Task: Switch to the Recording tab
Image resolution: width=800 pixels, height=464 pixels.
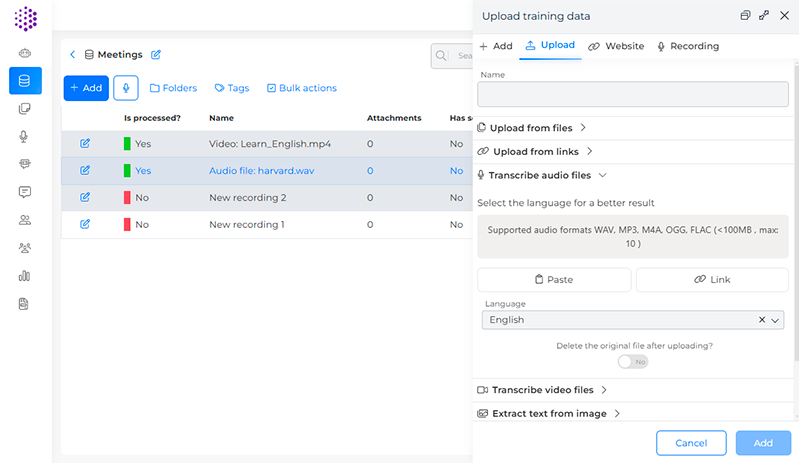Action: click(688, 46)
